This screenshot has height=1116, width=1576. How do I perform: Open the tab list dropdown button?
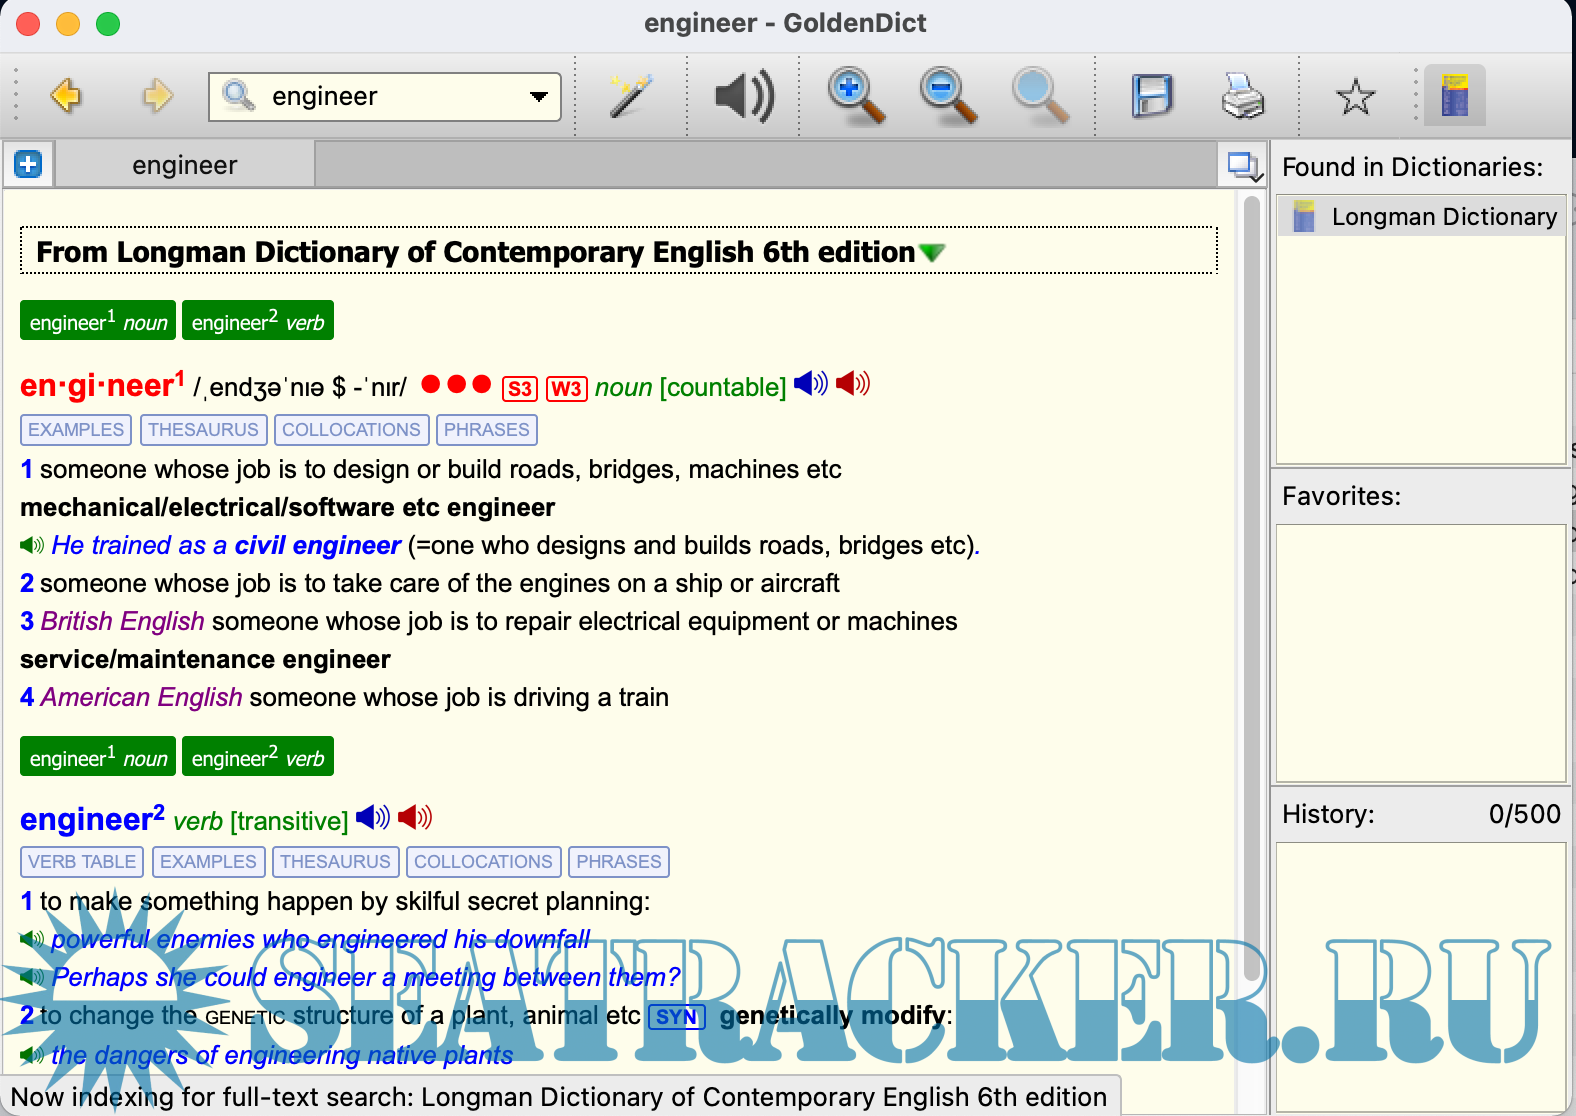click(x=1244, y=165)
